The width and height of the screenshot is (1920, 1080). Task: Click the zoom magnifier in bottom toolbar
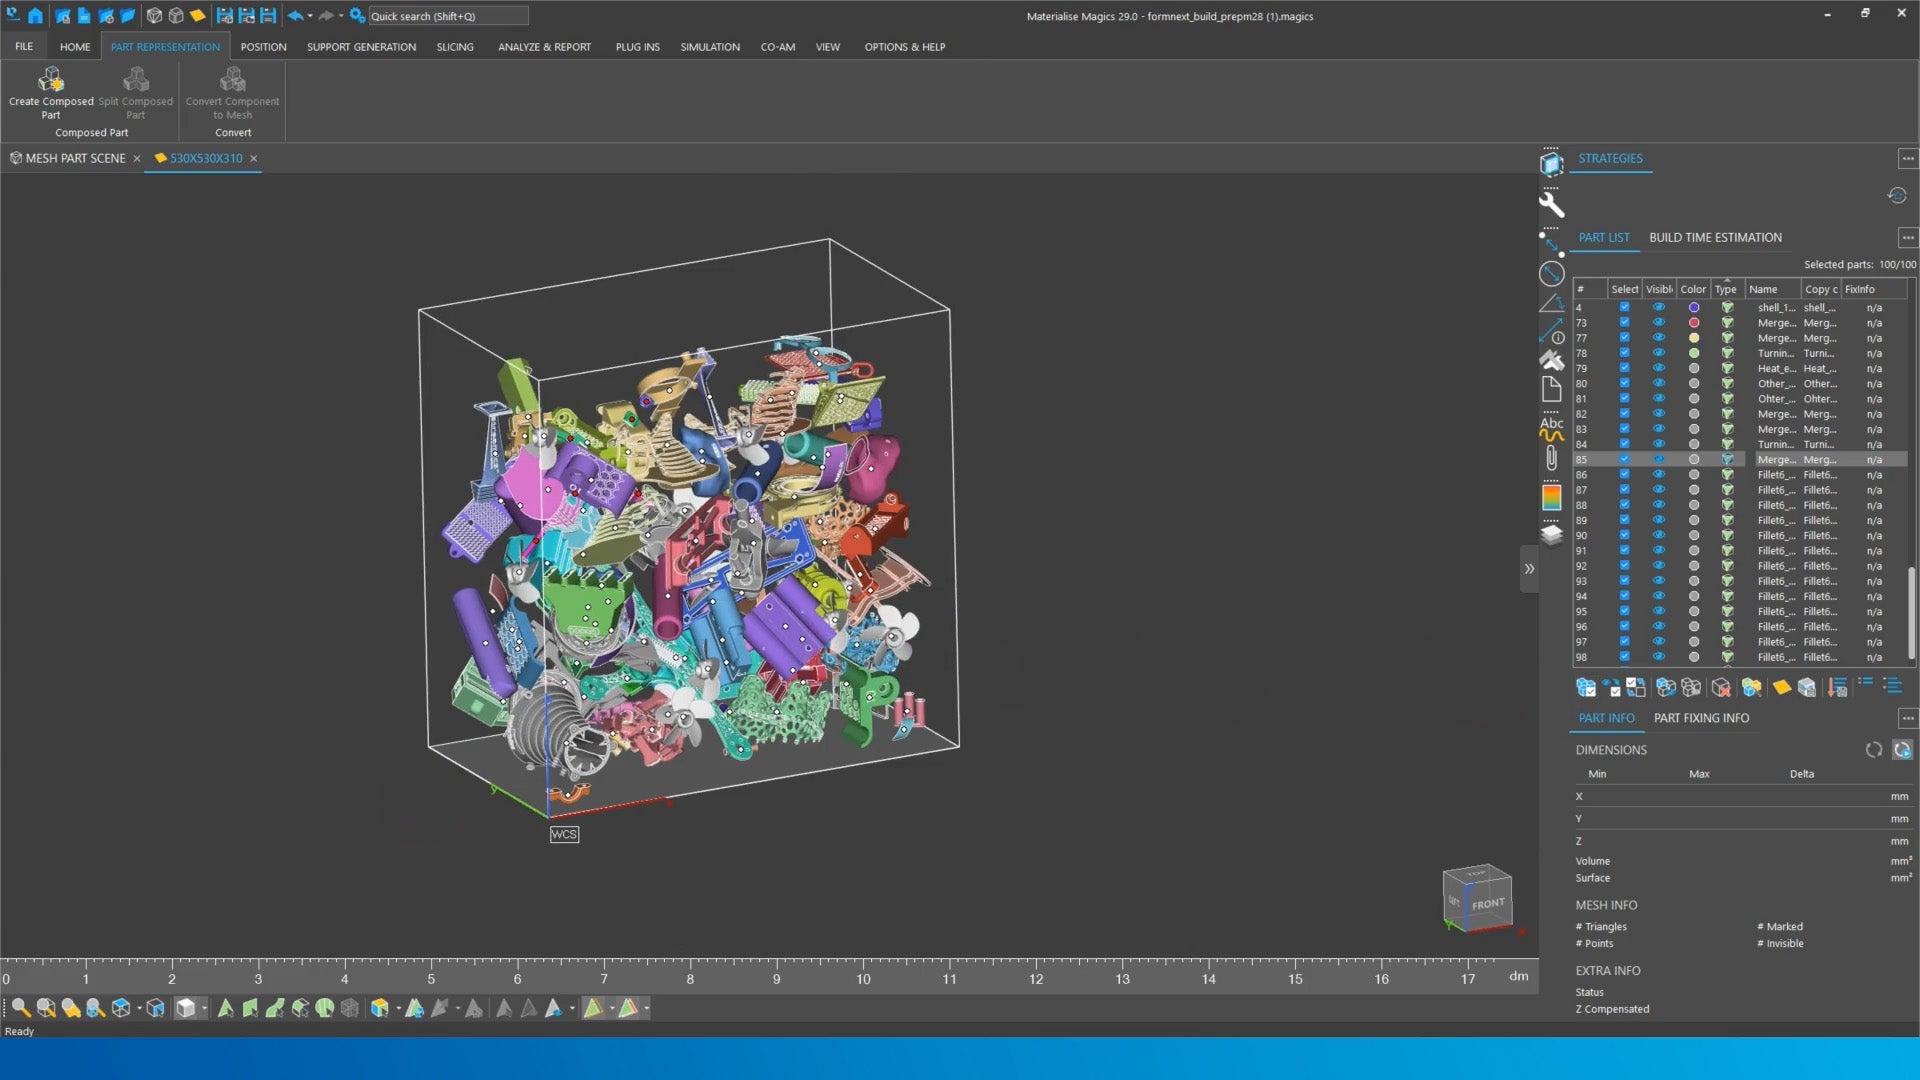[20, 1008]
